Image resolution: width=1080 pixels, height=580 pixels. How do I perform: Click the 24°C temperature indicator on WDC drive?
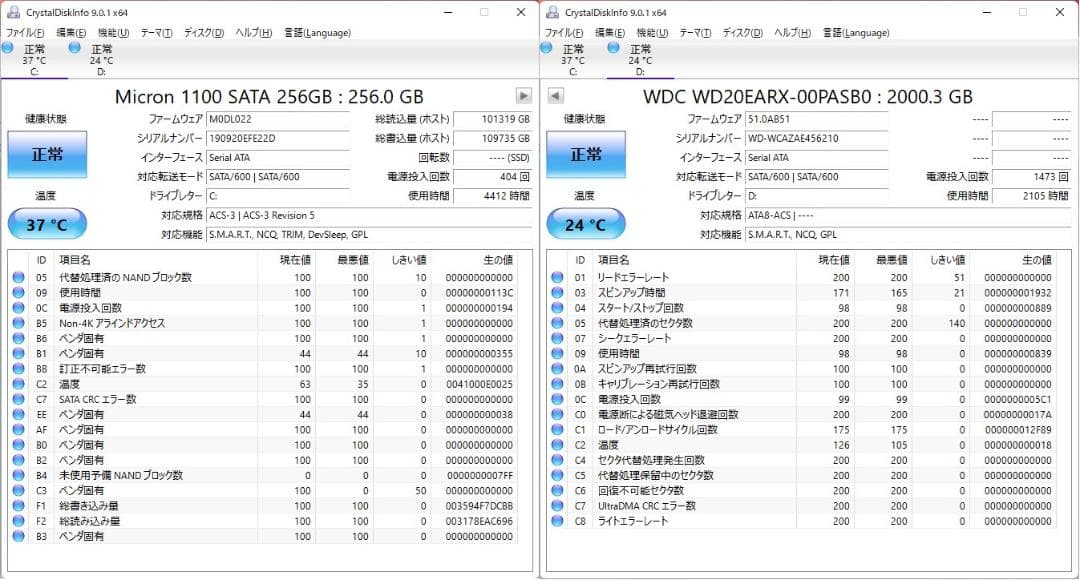[x=586, y=223]
